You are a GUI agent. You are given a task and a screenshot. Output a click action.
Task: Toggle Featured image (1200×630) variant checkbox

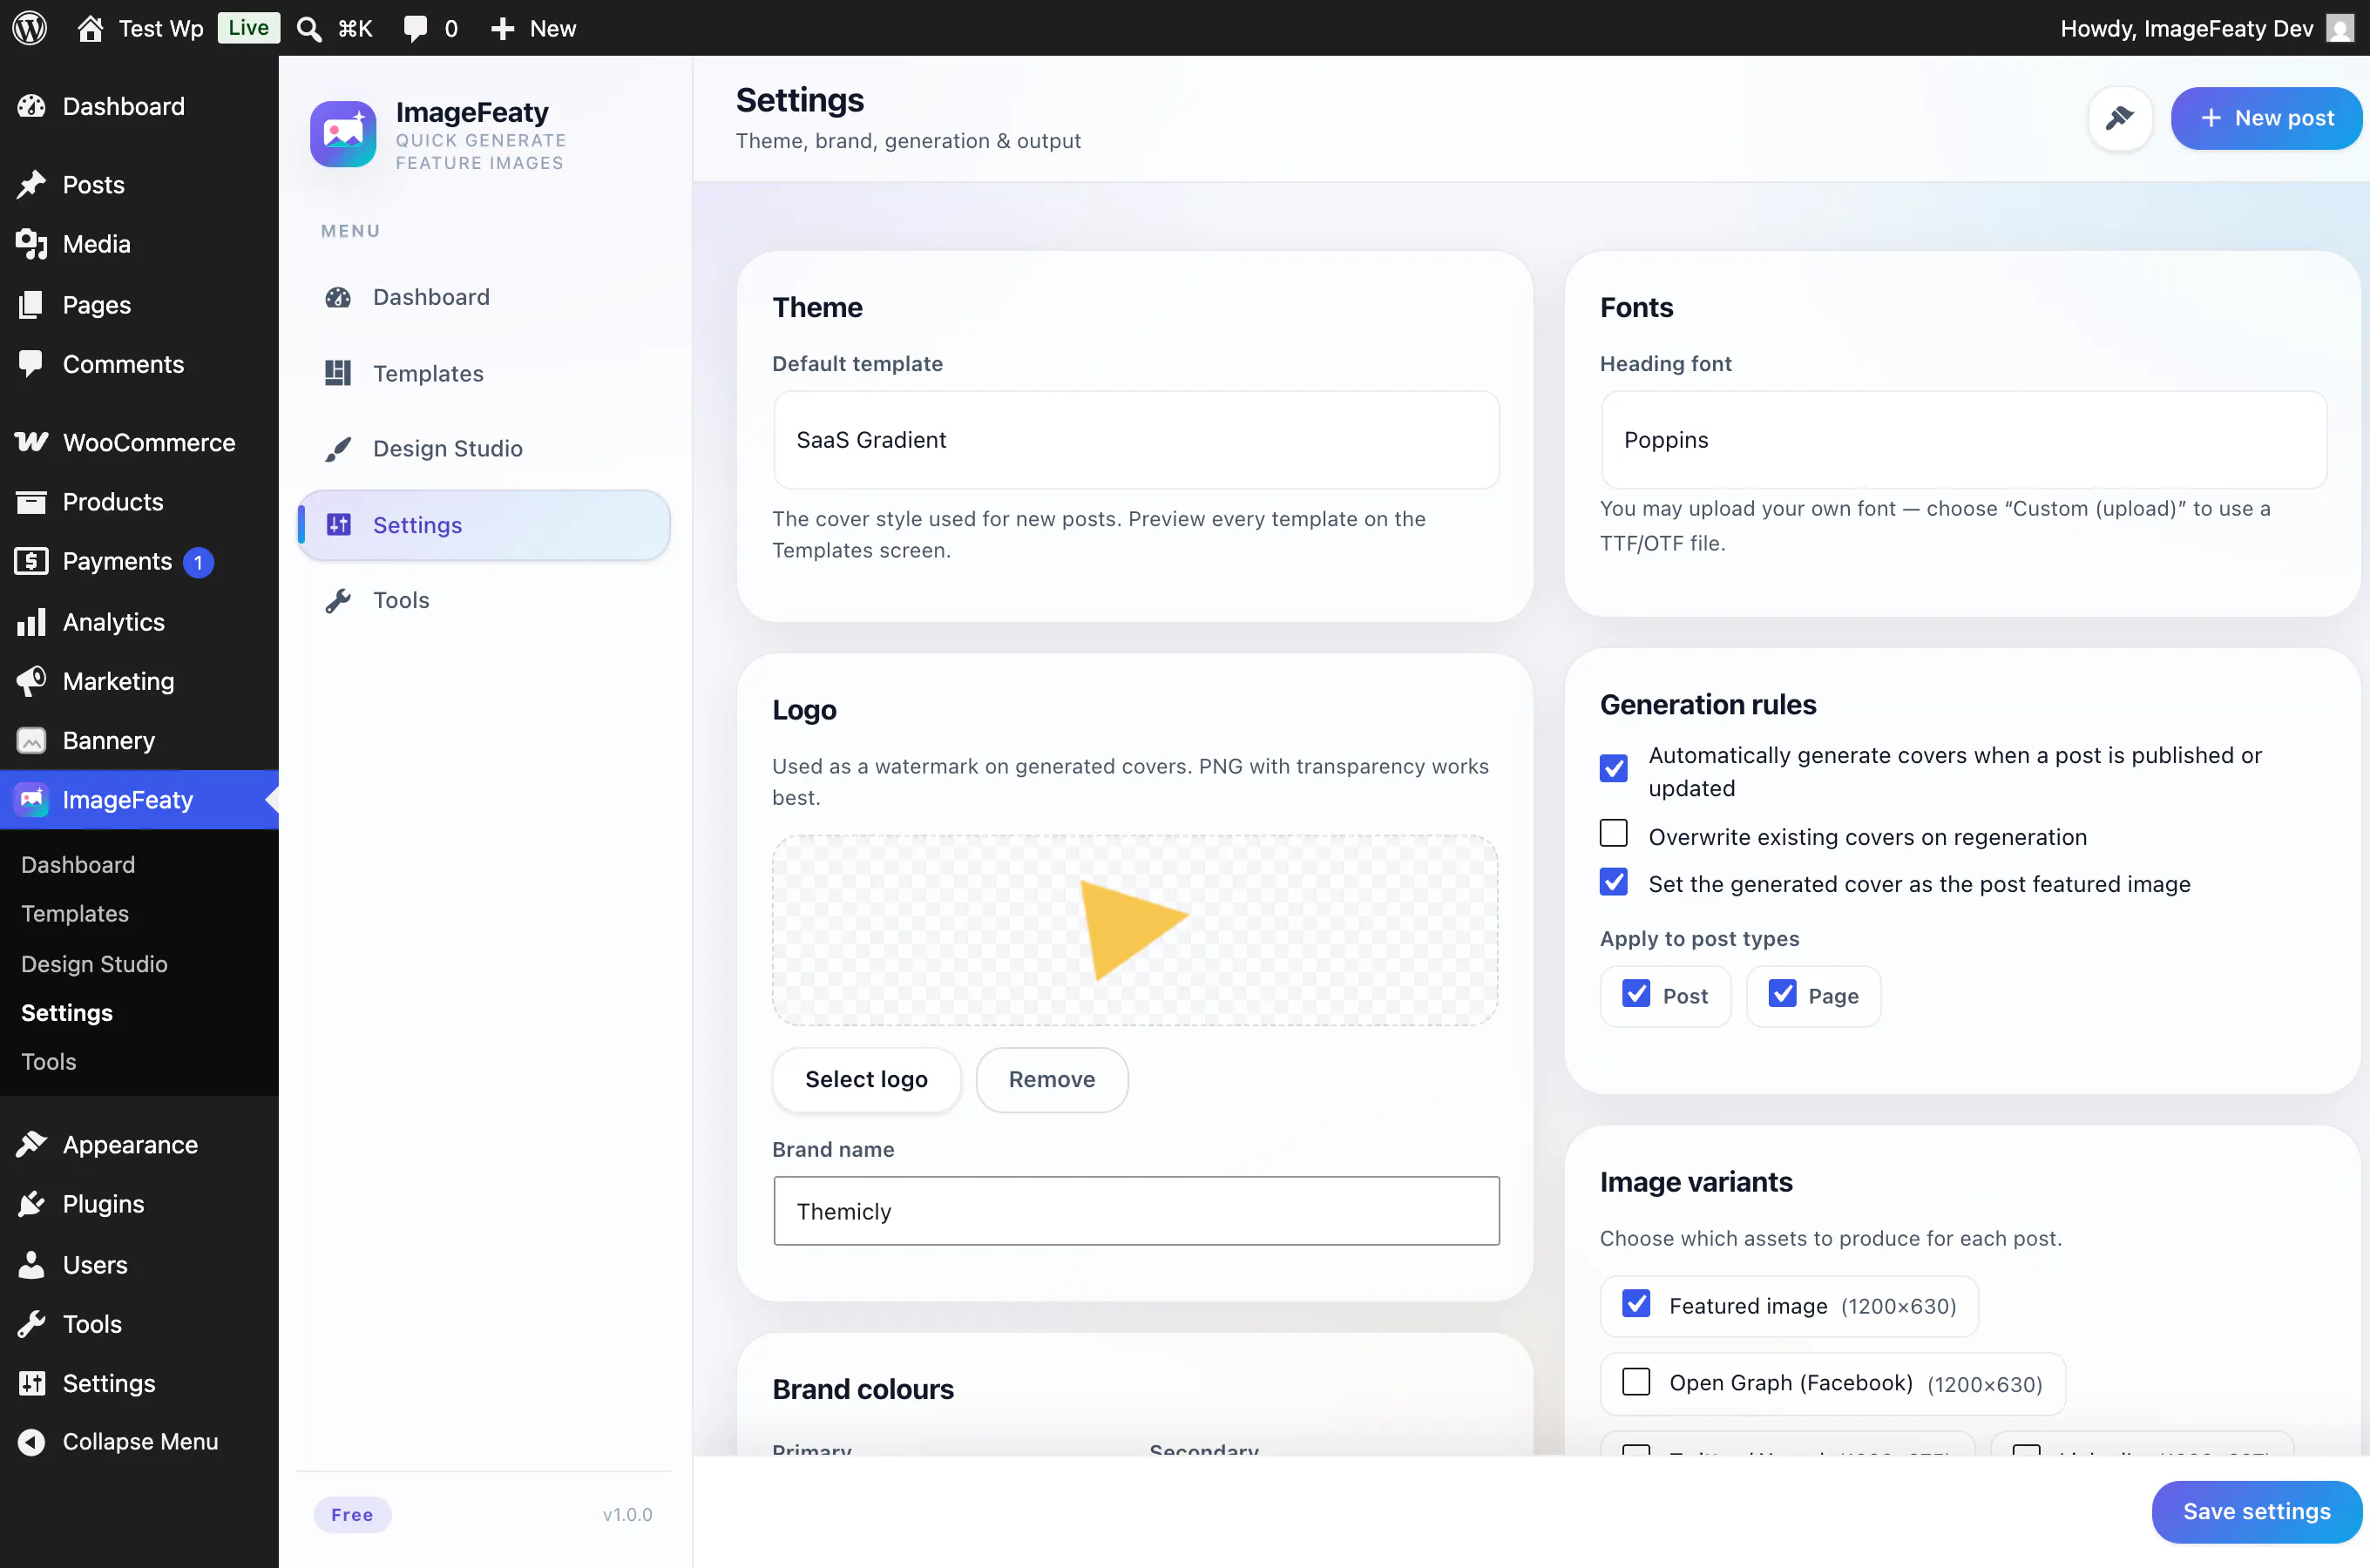[x=1636, y=1304]
